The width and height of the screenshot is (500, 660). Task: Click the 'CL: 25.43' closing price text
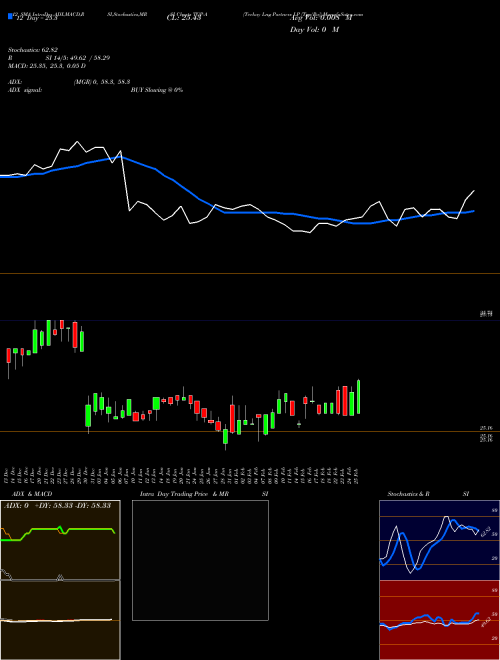(x=184, y=18)
